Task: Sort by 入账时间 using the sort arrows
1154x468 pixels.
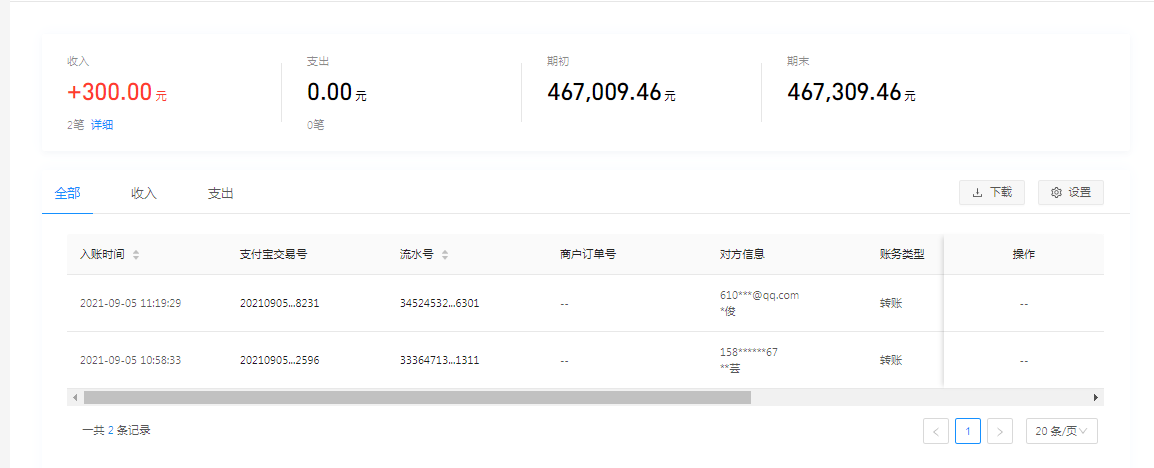Action: 136,255
